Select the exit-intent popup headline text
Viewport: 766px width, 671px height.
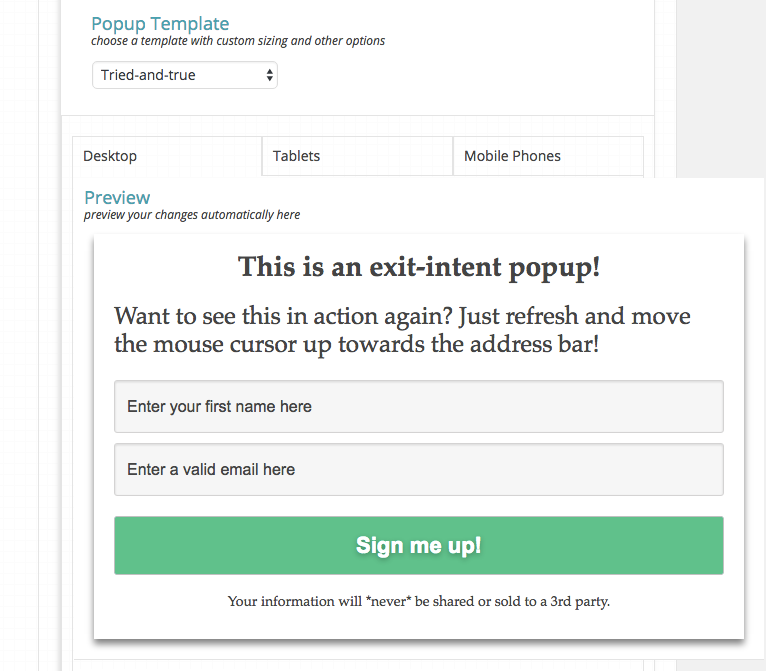pos(419,267)
